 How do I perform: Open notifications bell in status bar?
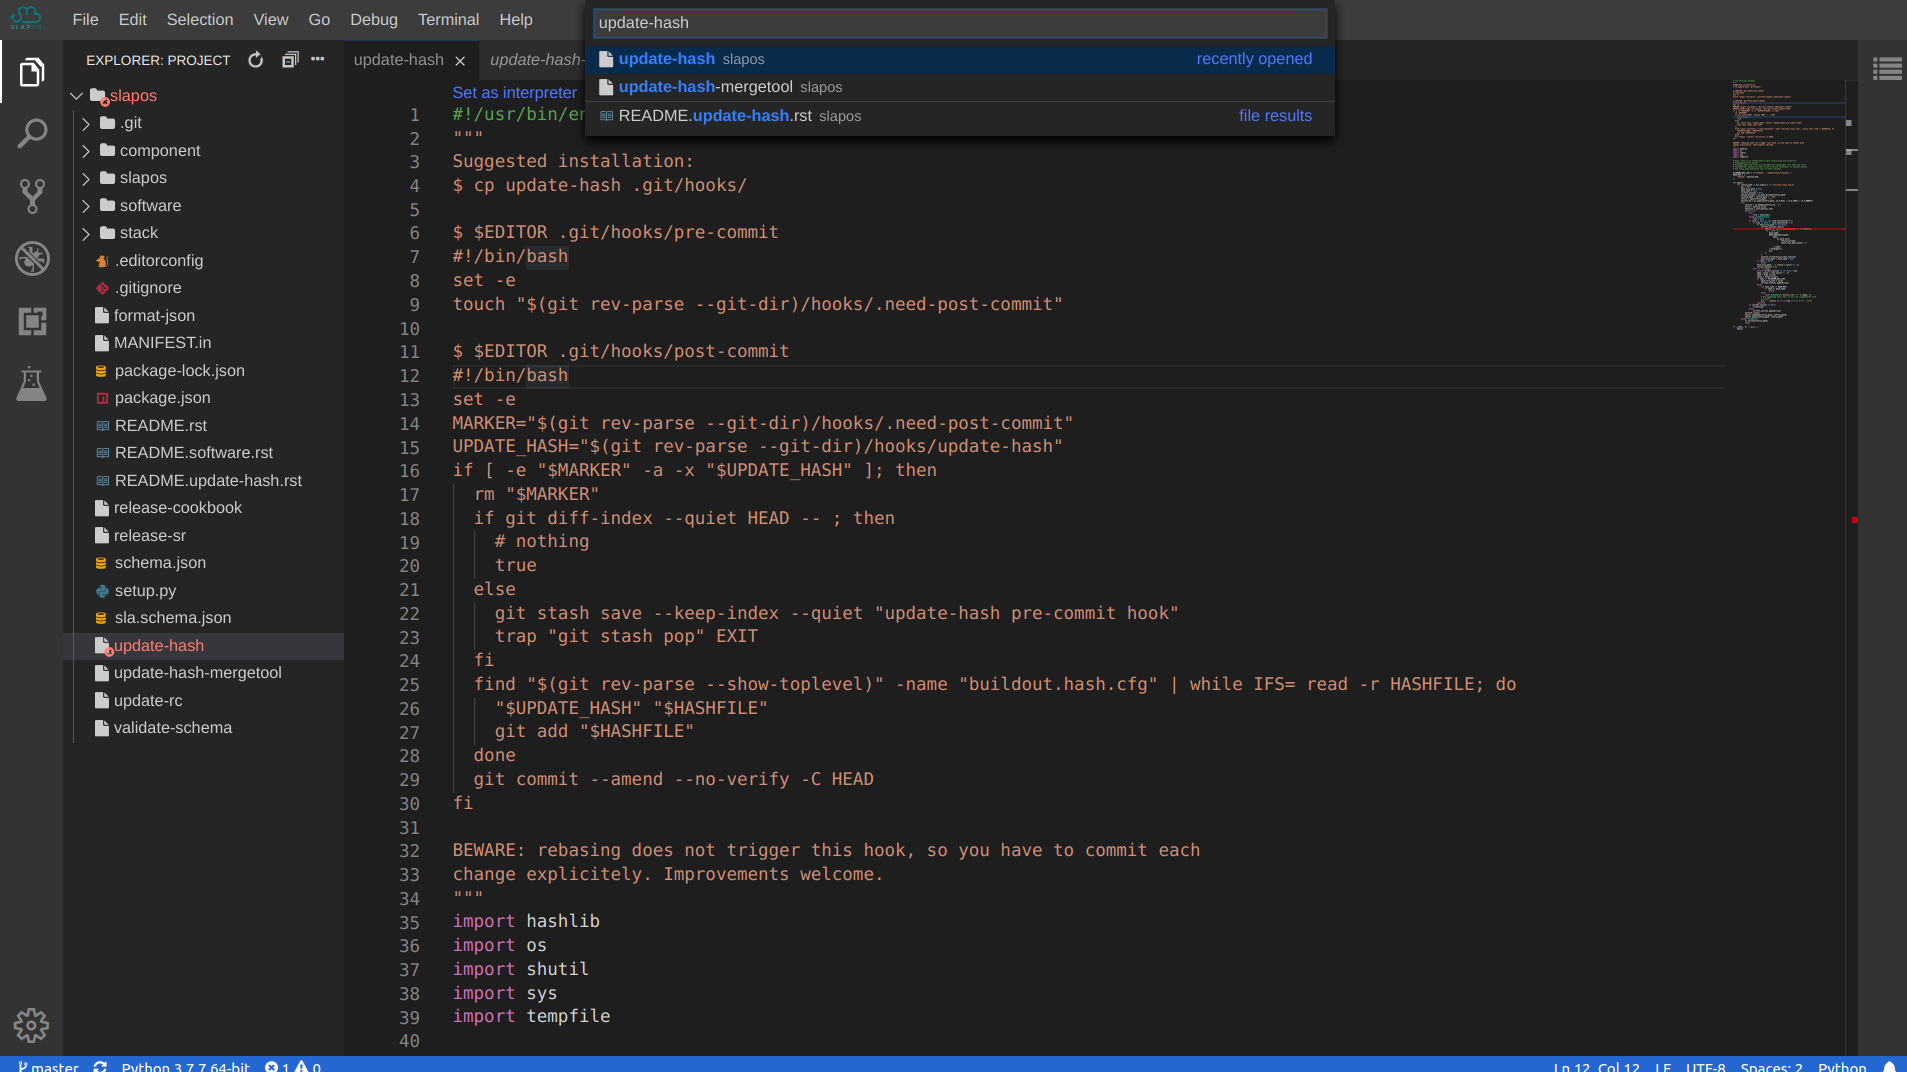pyautogui.click(x=1889, y=1066)
